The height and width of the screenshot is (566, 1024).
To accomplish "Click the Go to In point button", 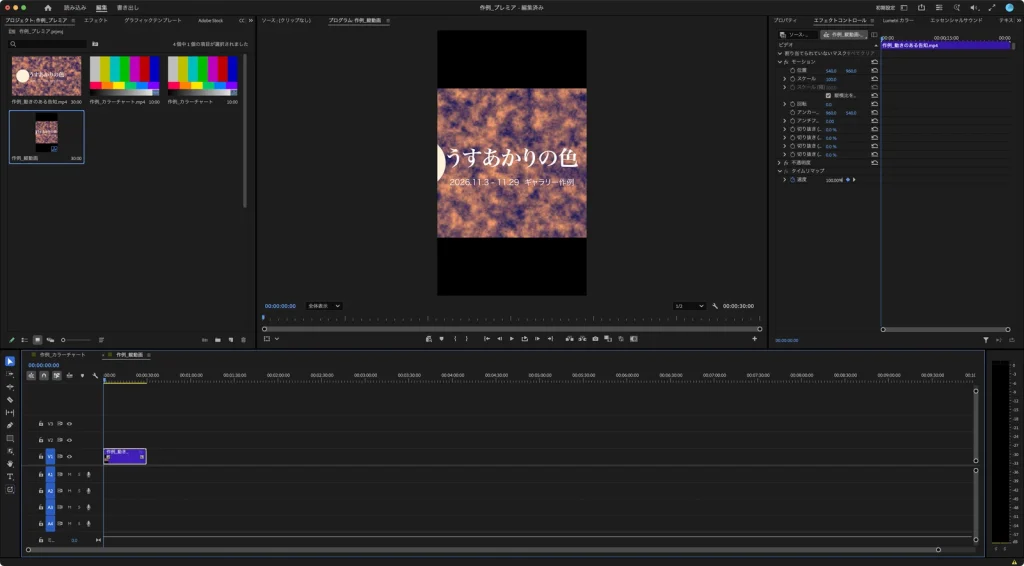I will tap(487, 339).
